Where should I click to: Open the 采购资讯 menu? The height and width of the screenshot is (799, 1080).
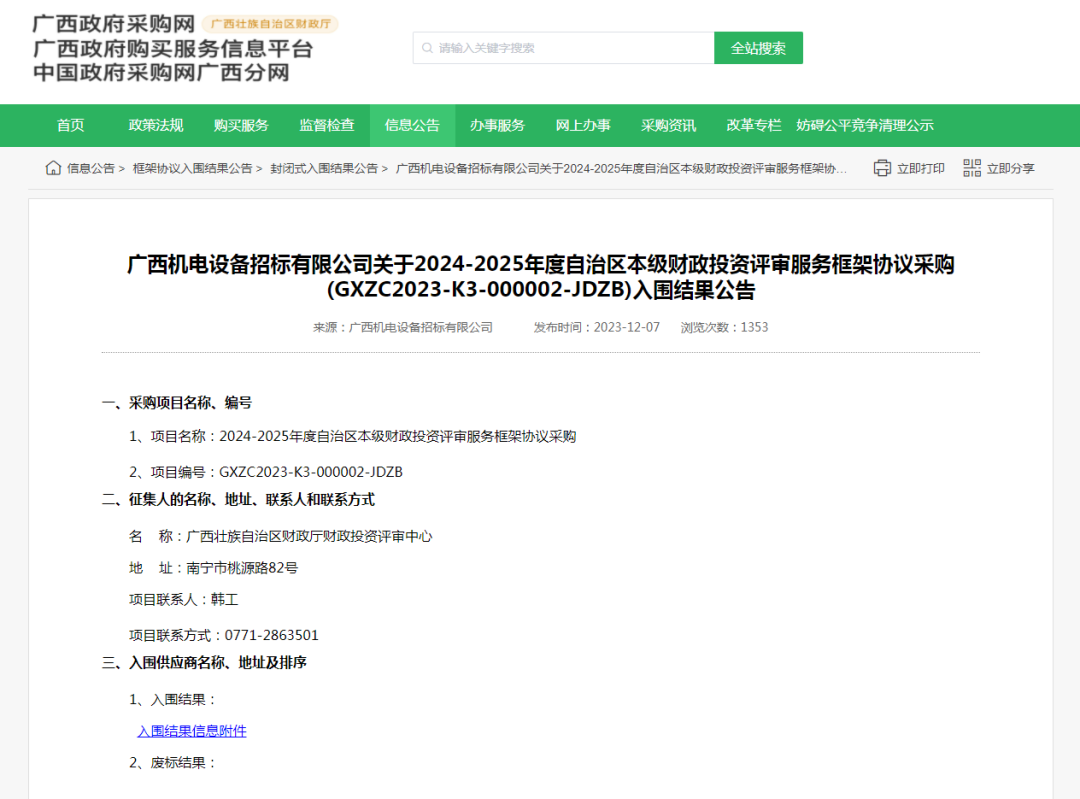pos(668,125)
